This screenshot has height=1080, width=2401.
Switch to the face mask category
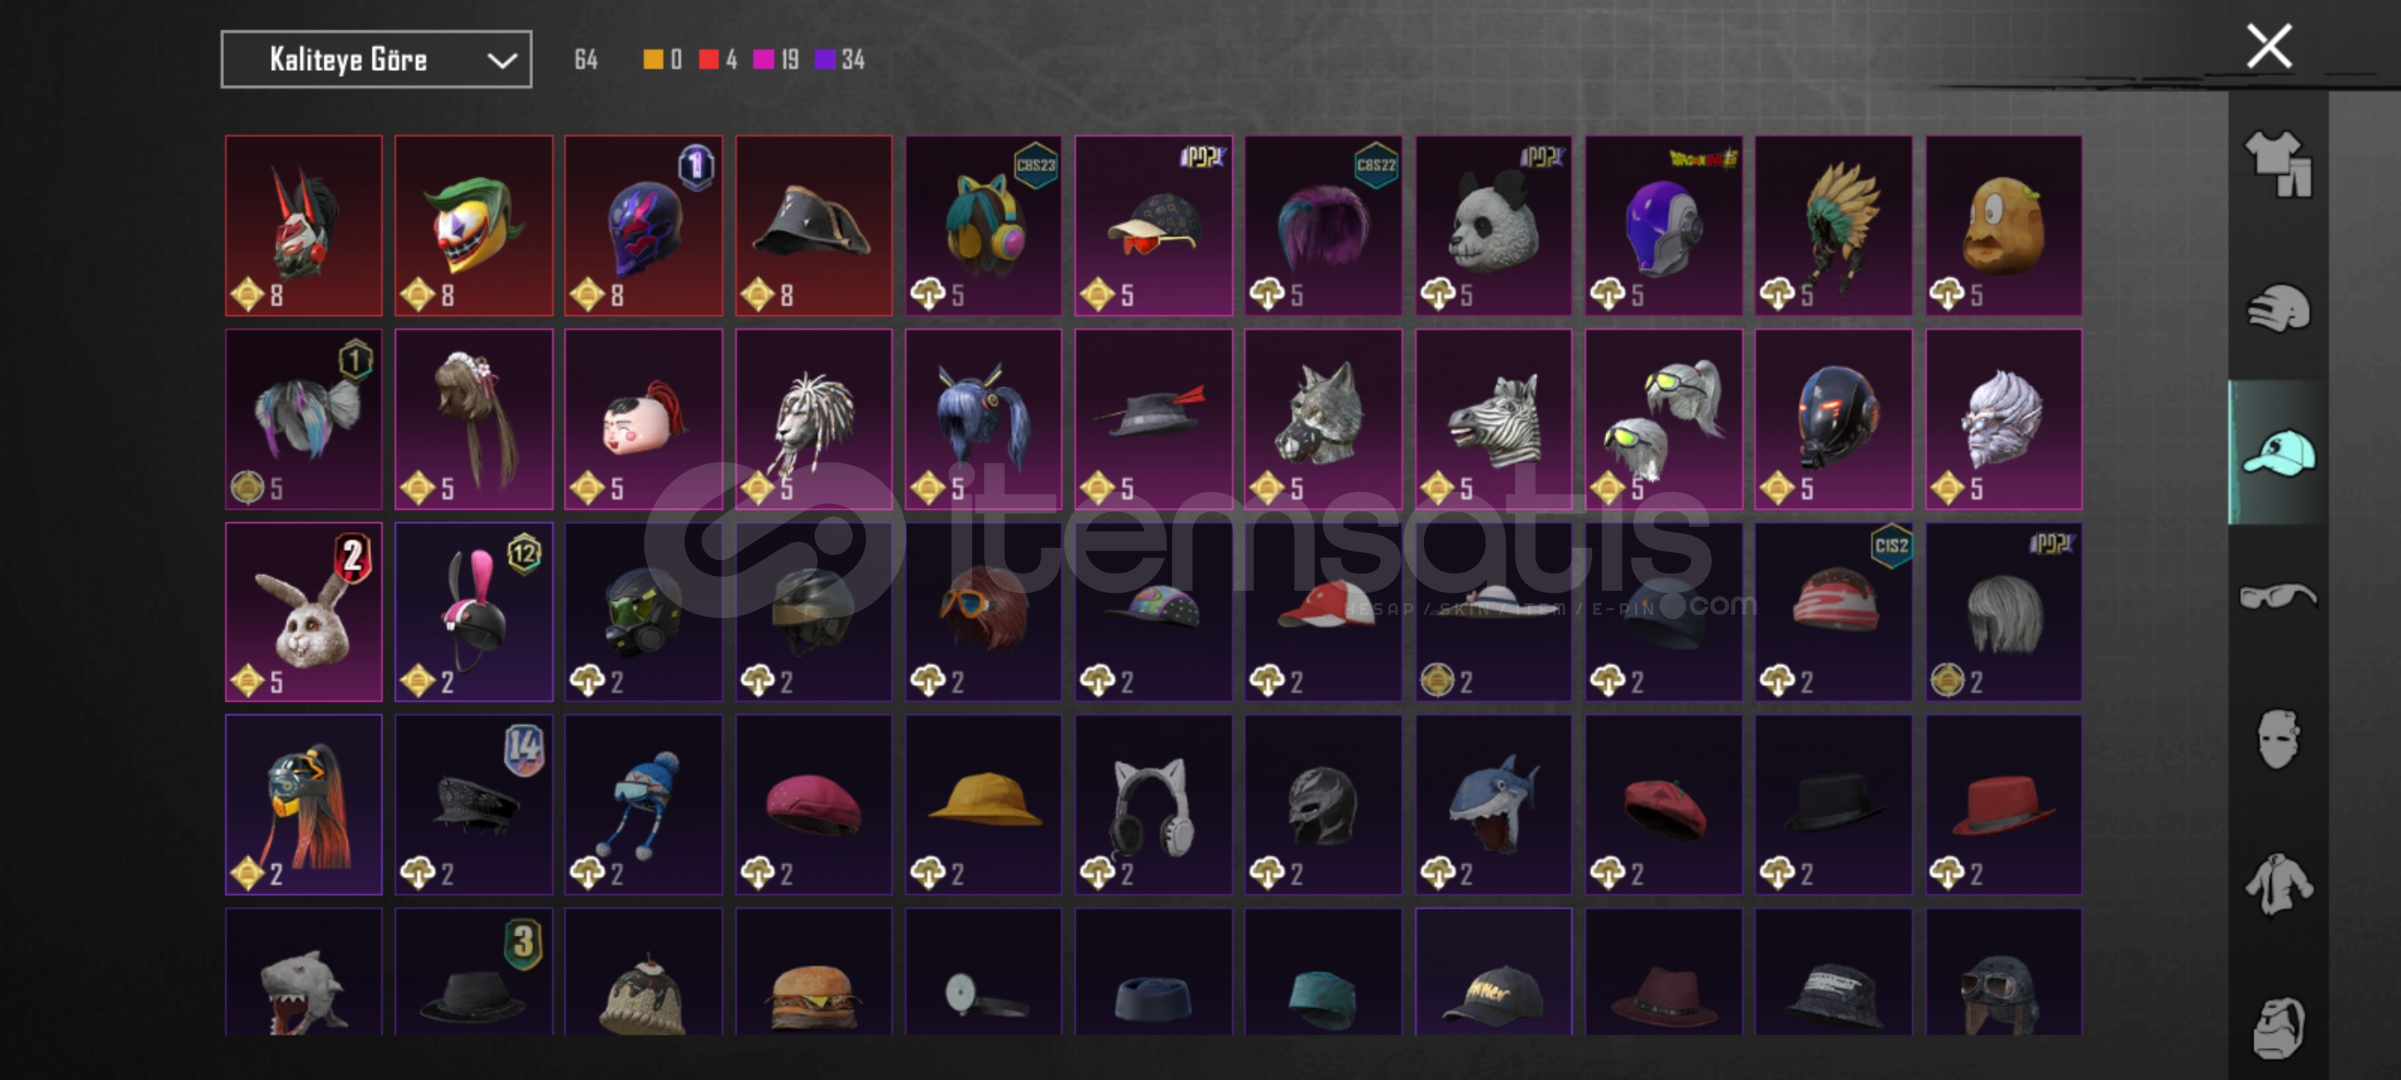[2278, 739]
